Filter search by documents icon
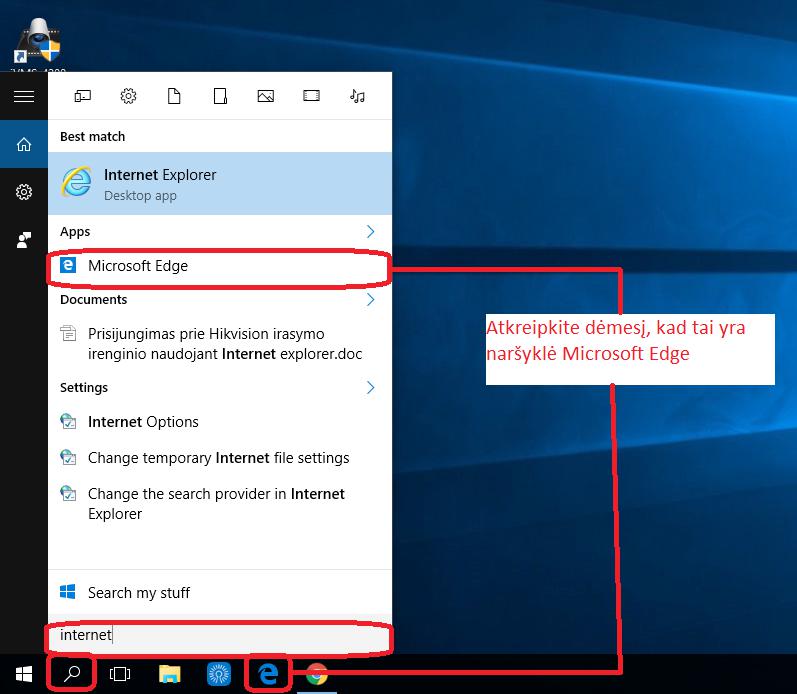This screenshot has width=797, height=694. pos(174,96)
